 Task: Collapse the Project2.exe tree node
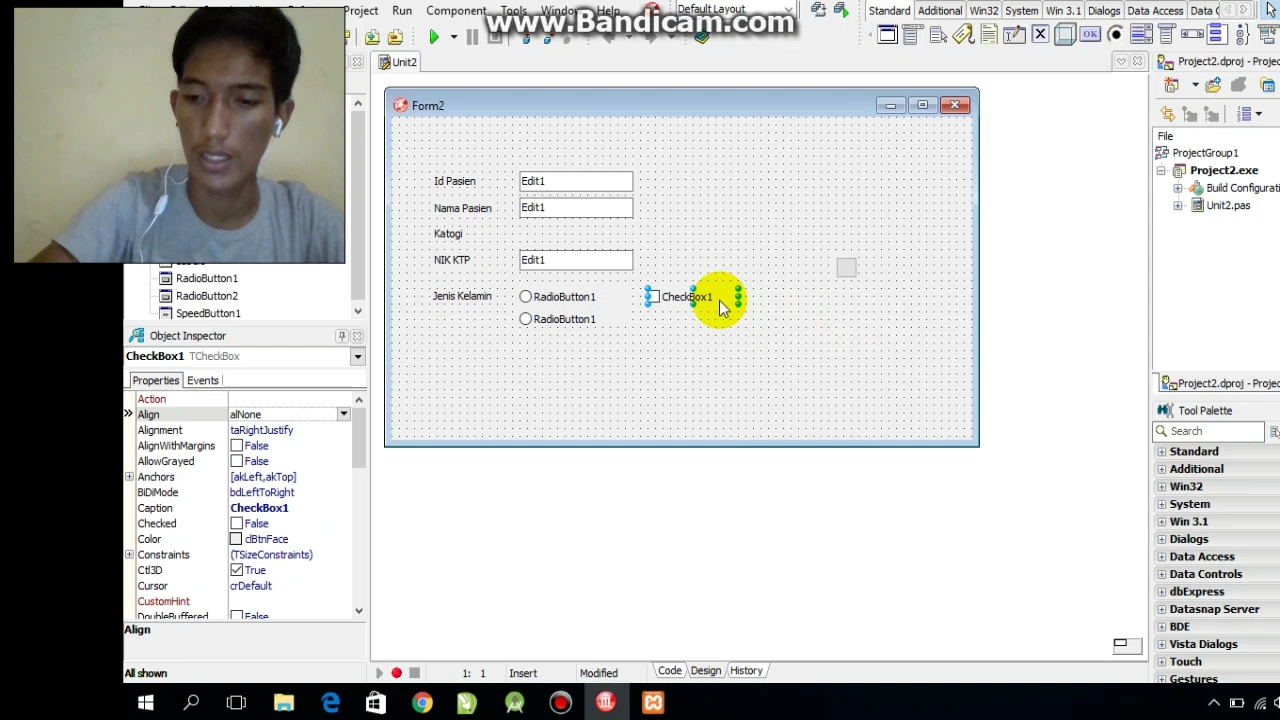pyautogui.click(x=1161, y=170)
